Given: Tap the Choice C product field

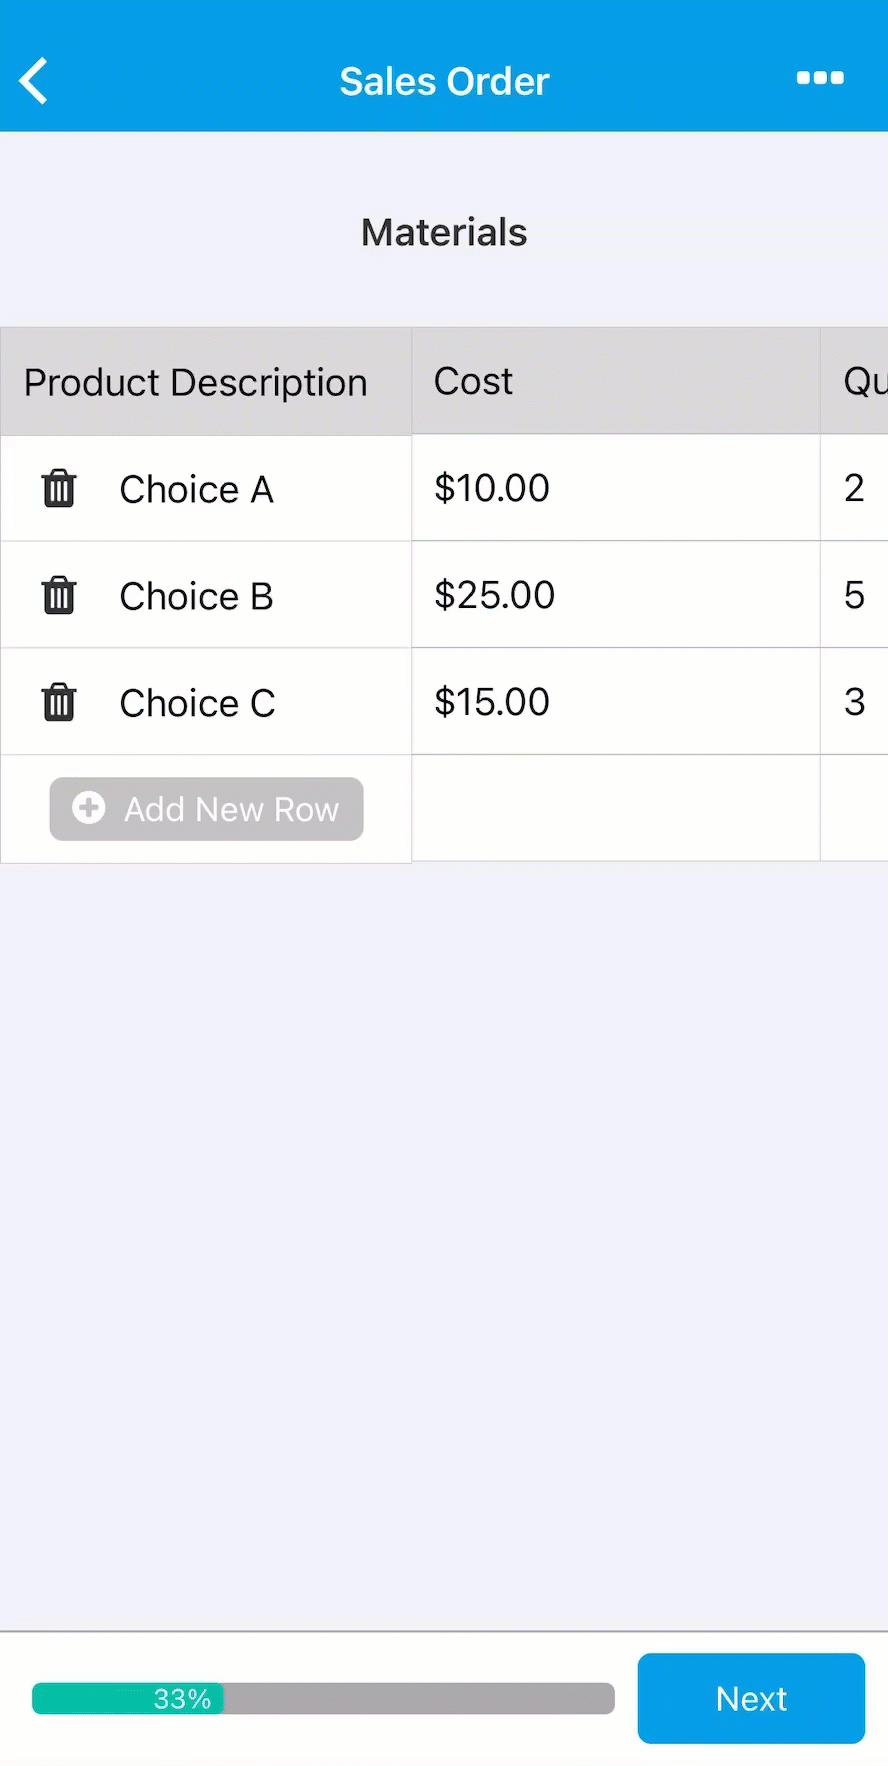Looking at the screenshot, I should (x=198, y=704).
